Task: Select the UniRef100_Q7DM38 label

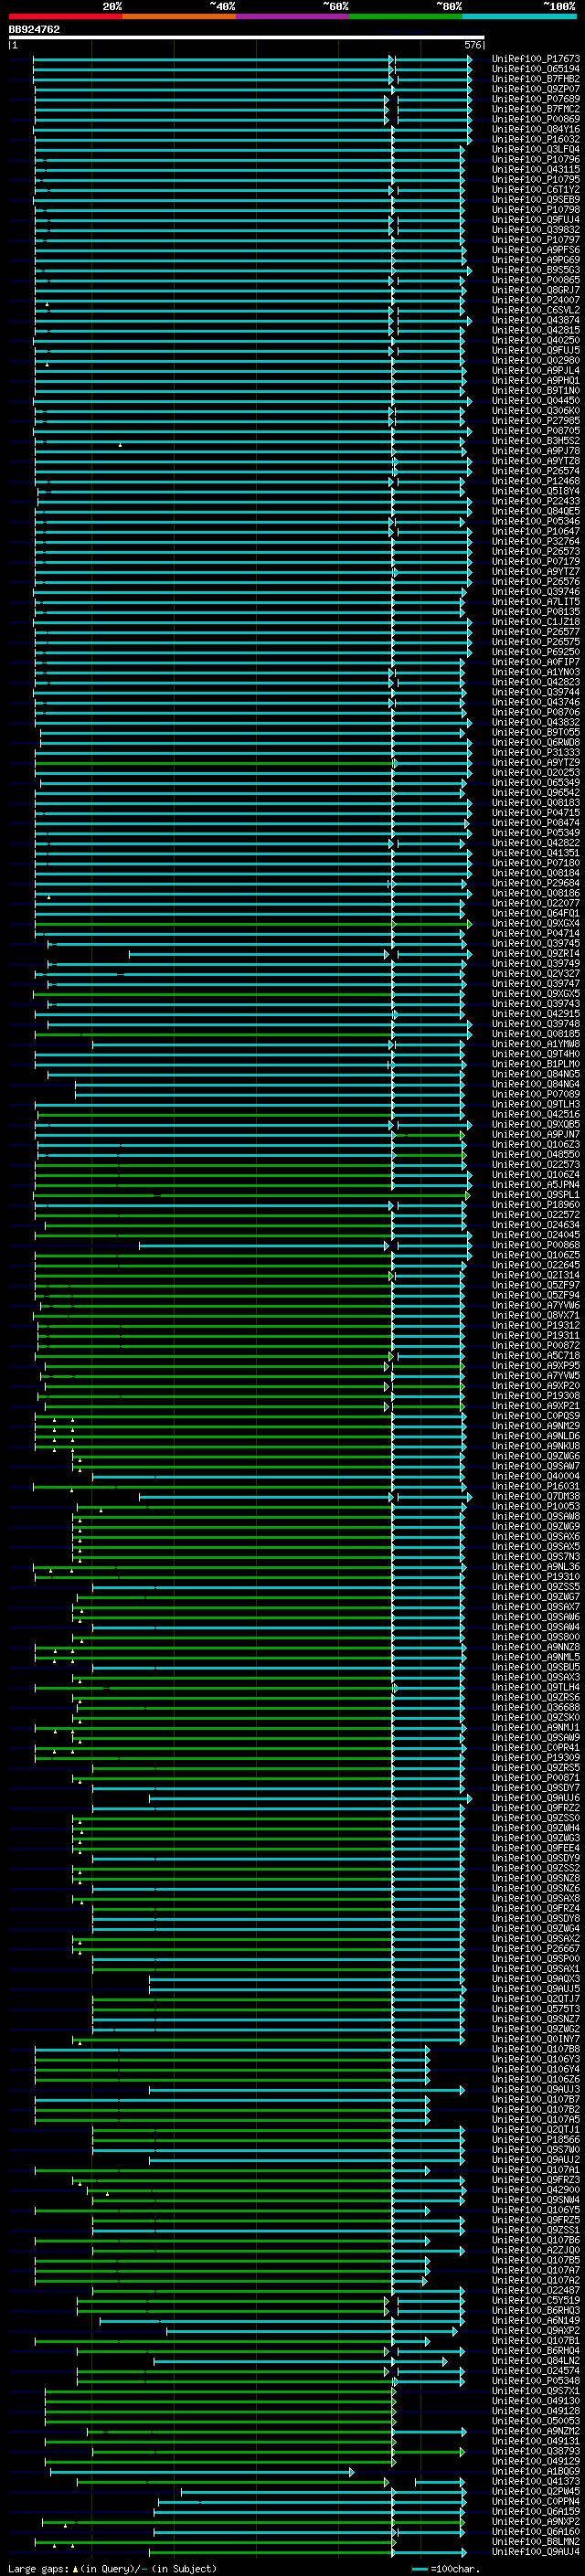Action: coord(536,1497)
